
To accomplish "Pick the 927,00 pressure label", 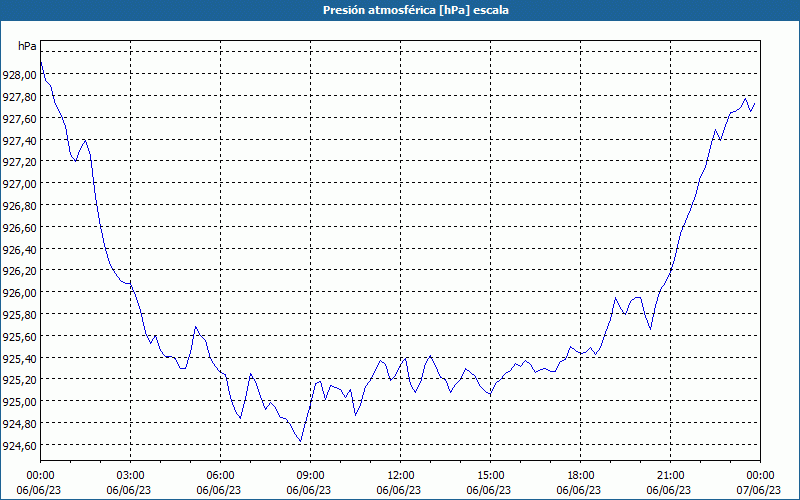I will [19, 184].
